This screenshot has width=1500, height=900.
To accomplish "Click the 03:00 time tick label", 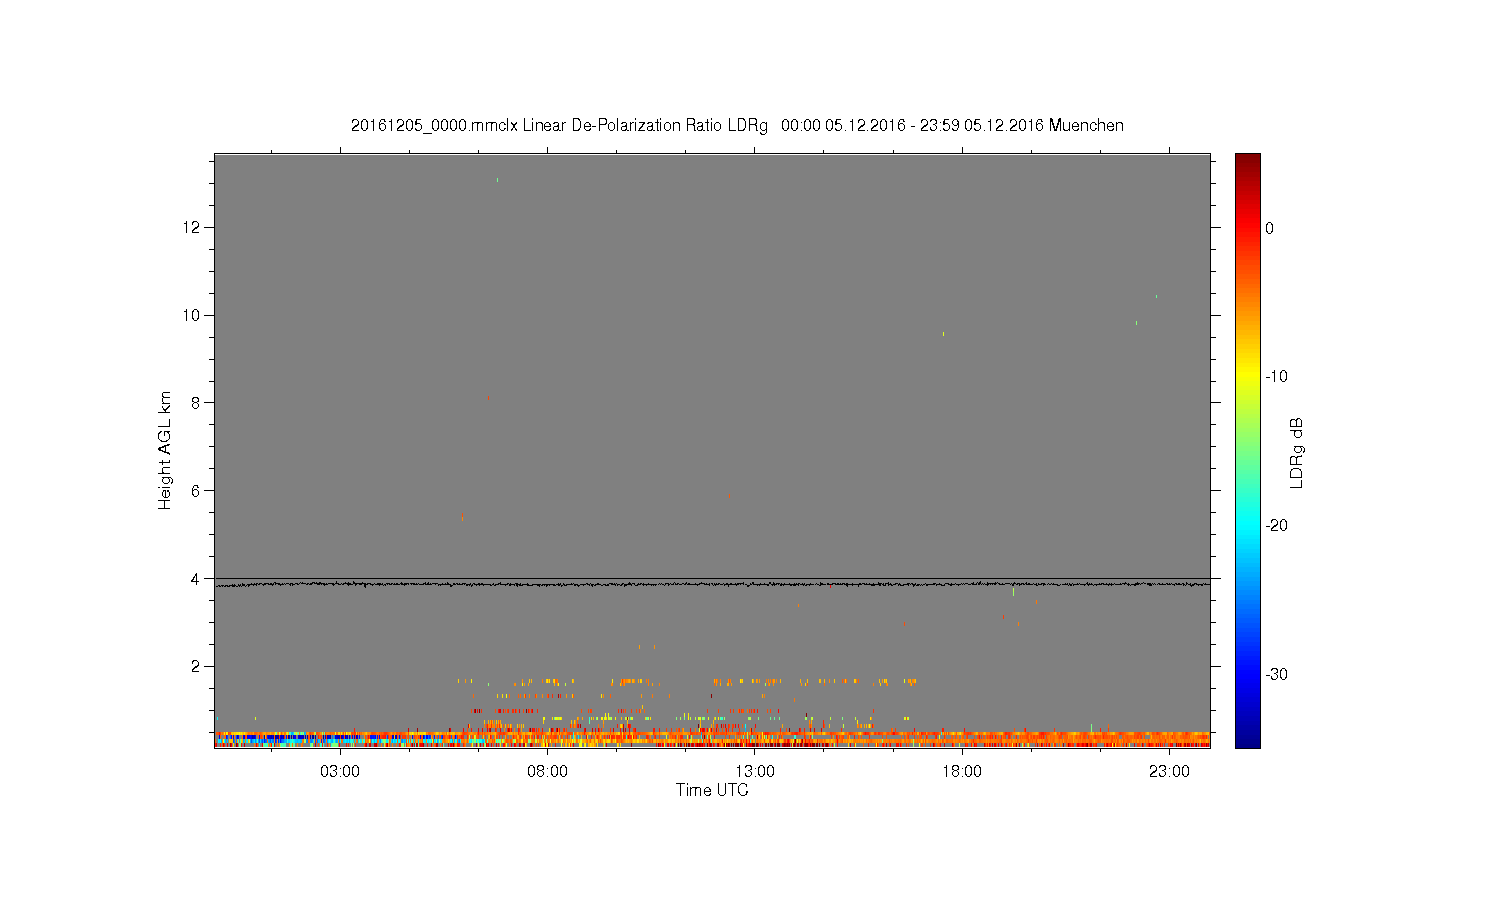I will tap(340, 772).
